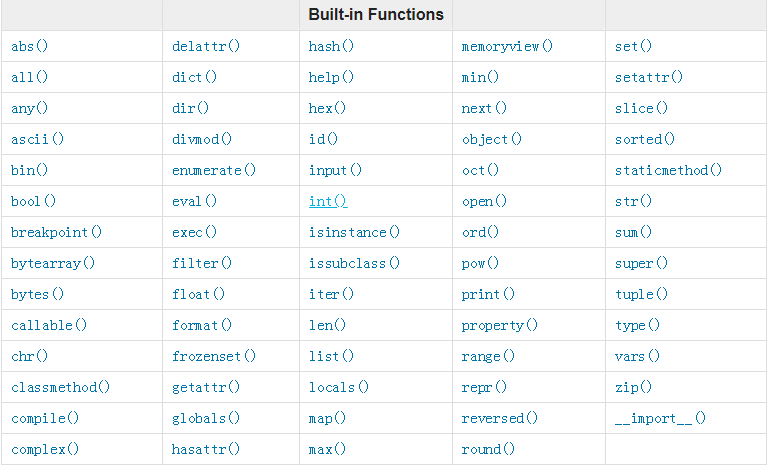Viewport: 767px width, 466px height.
Task: Click the delattr() link
Action: pyautogui.click(x=206, y=46)
